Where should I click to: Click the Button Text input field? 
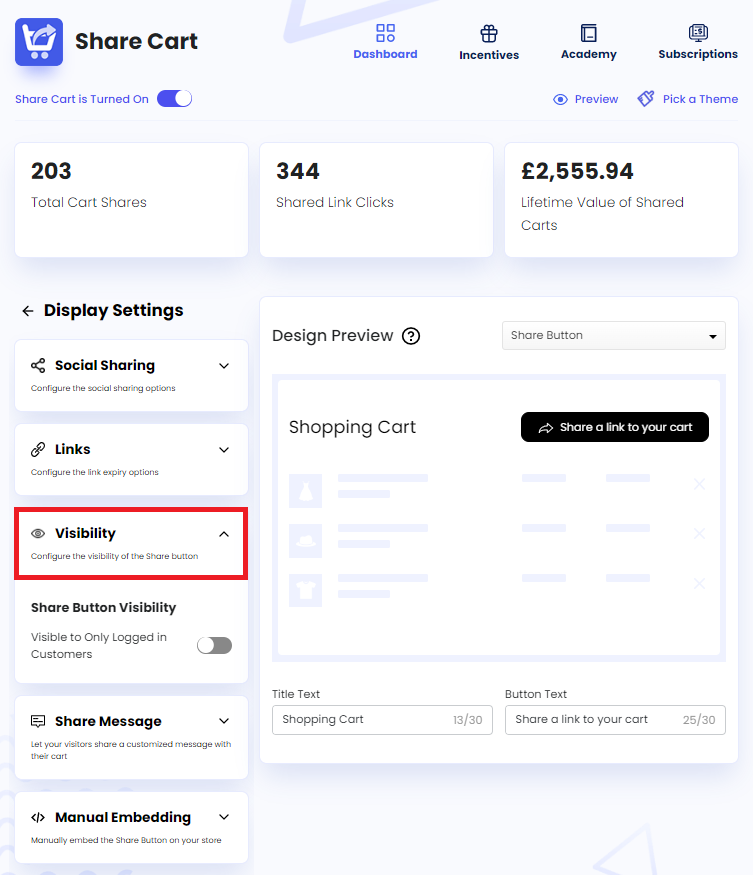click(x=615, y=720)
